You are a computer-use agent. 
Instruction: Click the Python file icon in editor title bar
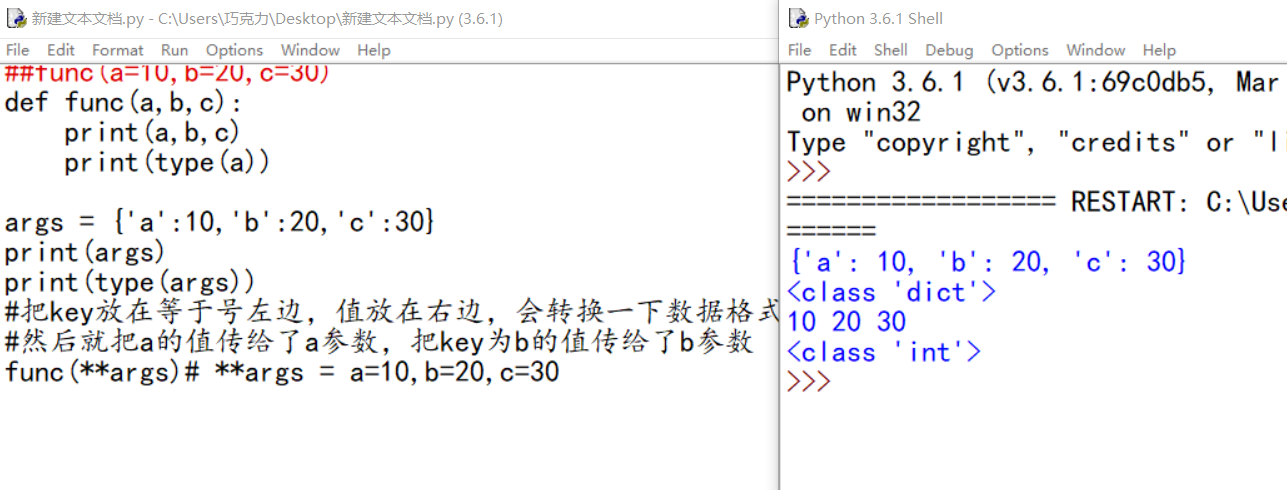tap(17, 19)
